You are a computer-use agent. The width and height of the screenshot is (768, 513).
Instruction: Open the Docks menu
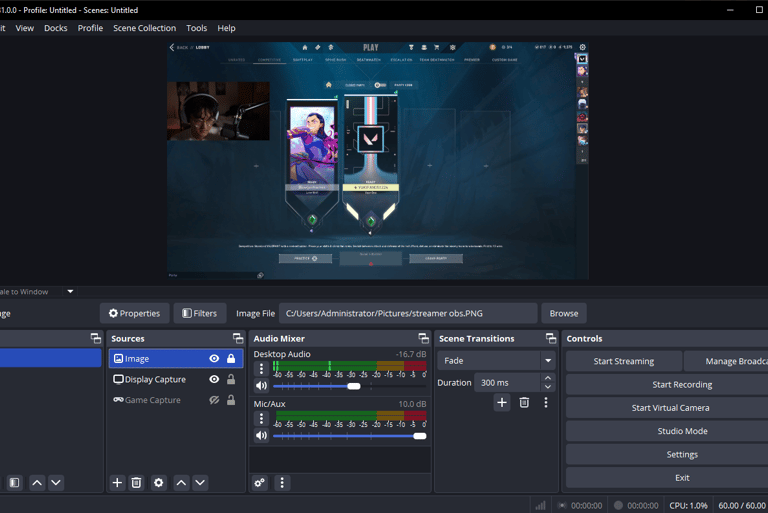(55, 28)
